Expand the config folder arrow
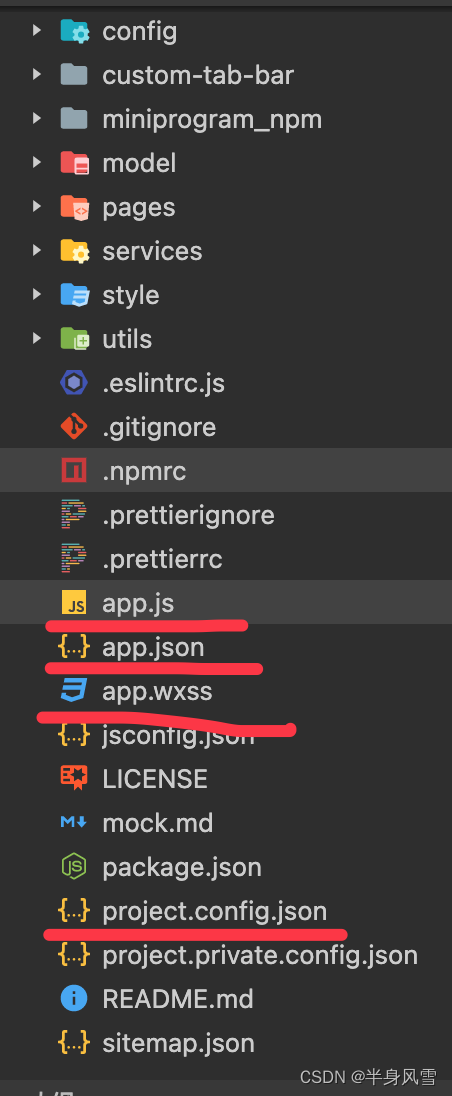452x1096 pixels. click(36, 31)
